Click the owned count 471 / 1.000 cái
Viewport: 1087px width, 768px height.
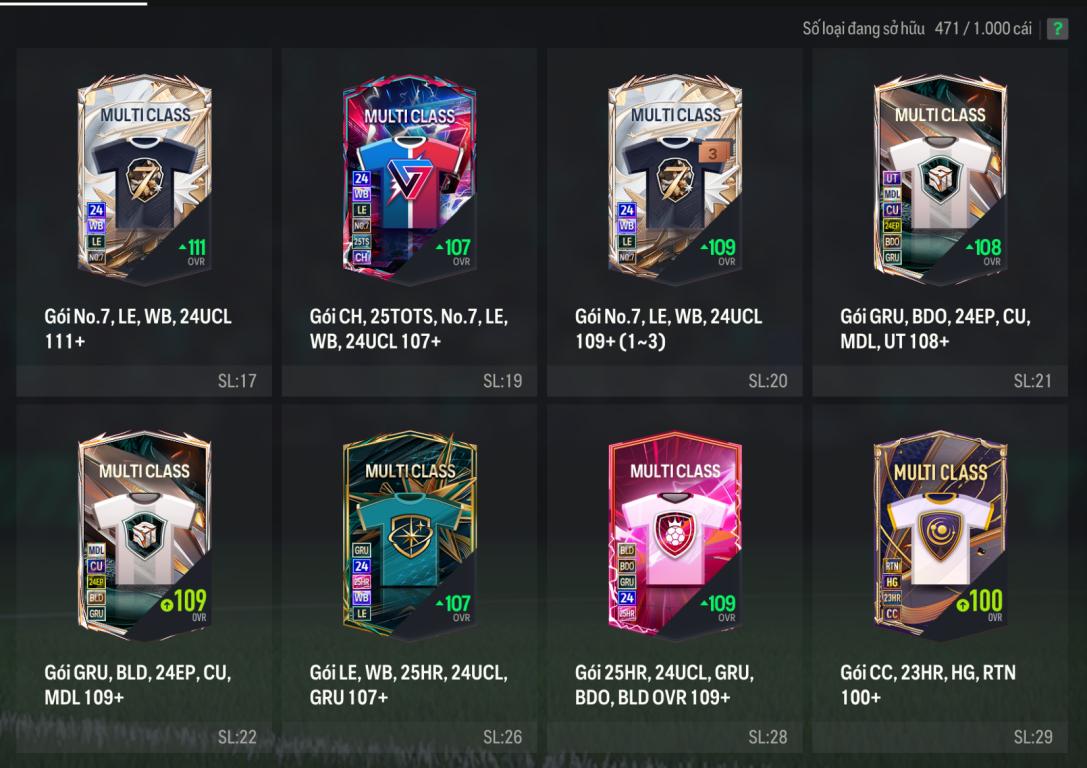pos(983,28)
